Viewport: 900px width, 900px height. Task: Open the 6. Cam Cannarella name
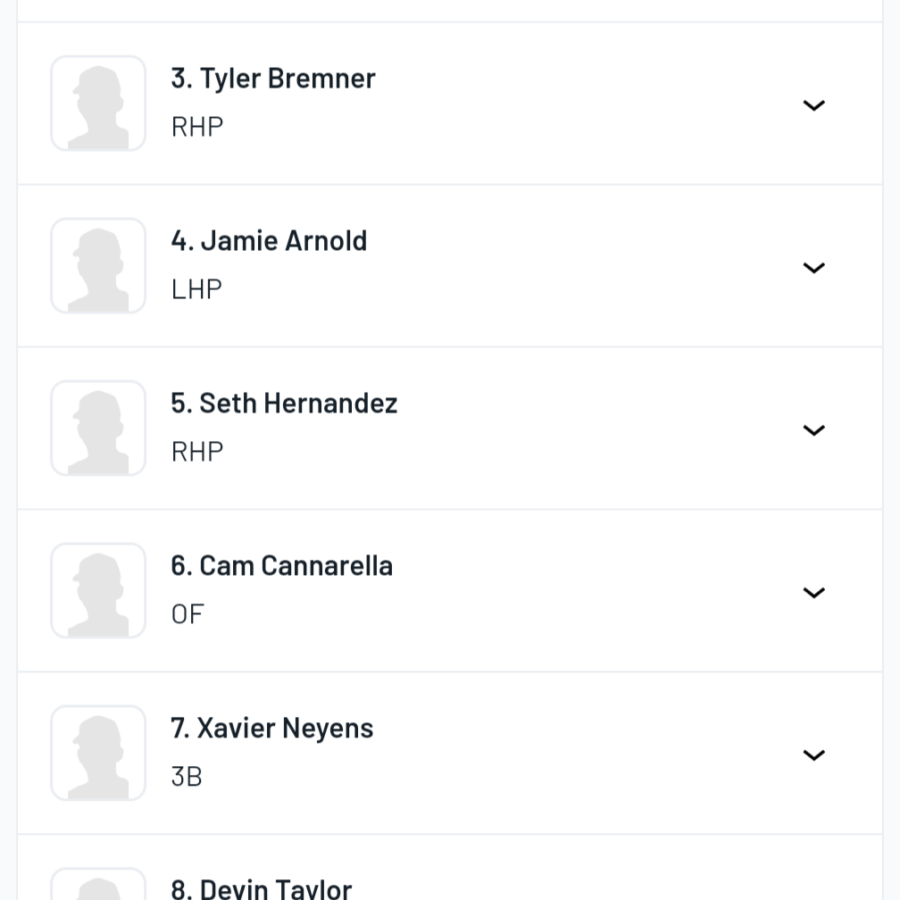[x=282, y=566]
